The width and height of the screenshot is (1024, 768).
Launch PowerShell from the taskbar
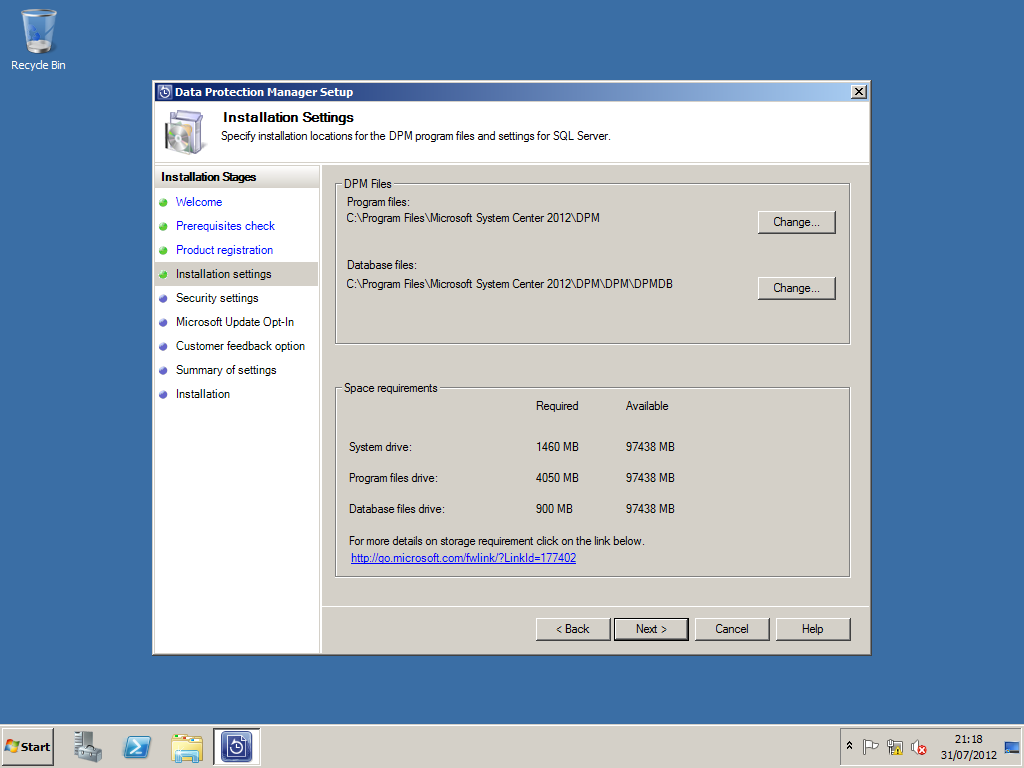click(137, 746)
